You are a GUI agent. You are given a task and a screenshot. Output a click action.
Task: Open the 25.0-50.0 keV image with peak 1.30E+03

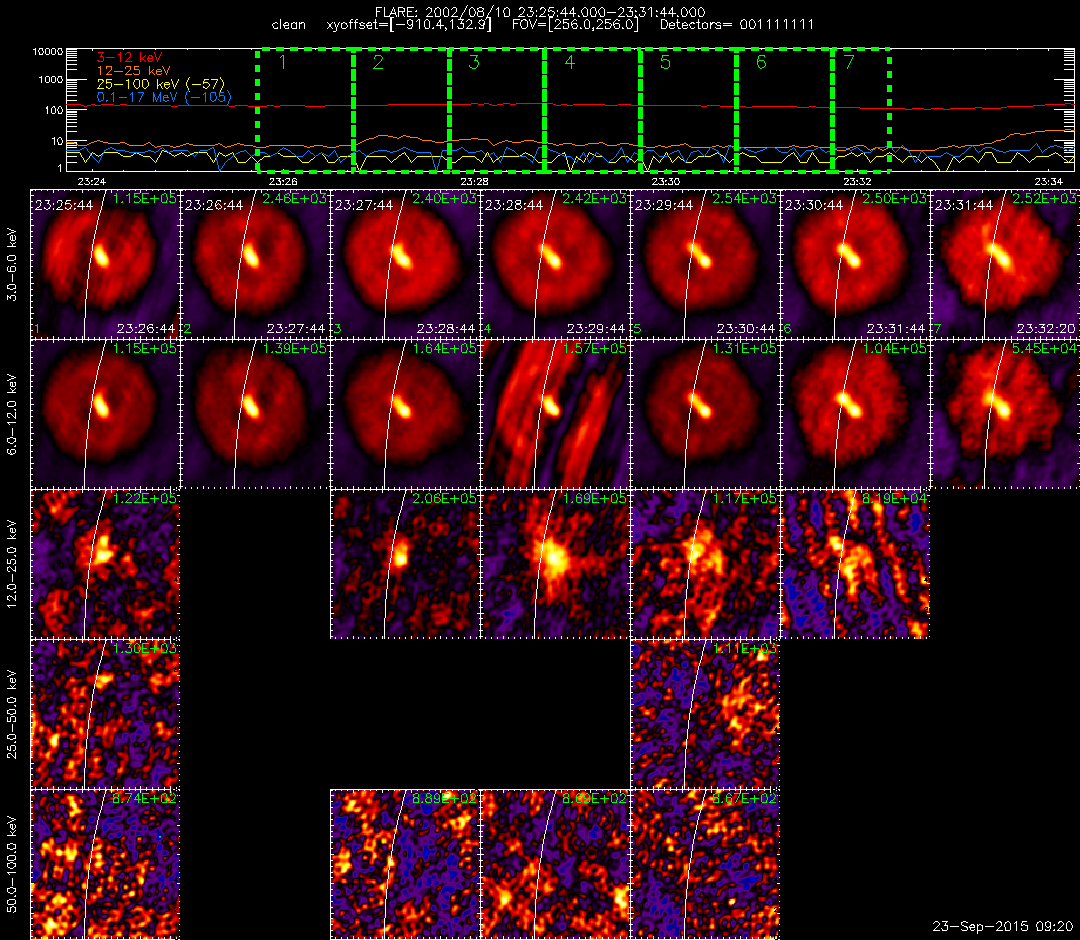(105, 715)
